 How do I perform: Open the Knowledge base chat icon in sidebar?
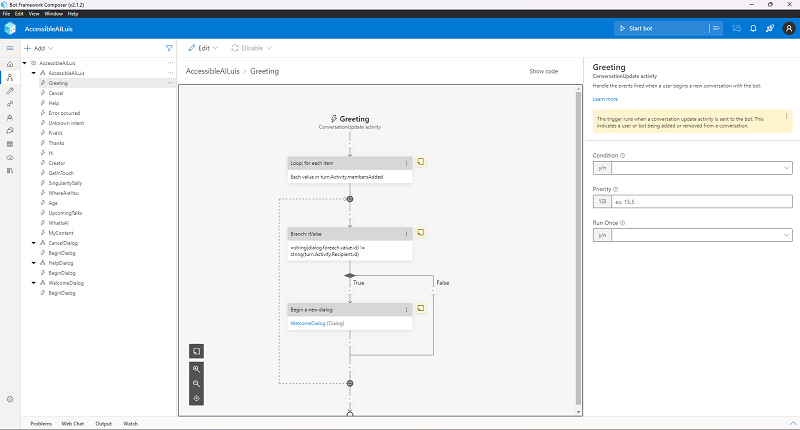coord(10,131)
